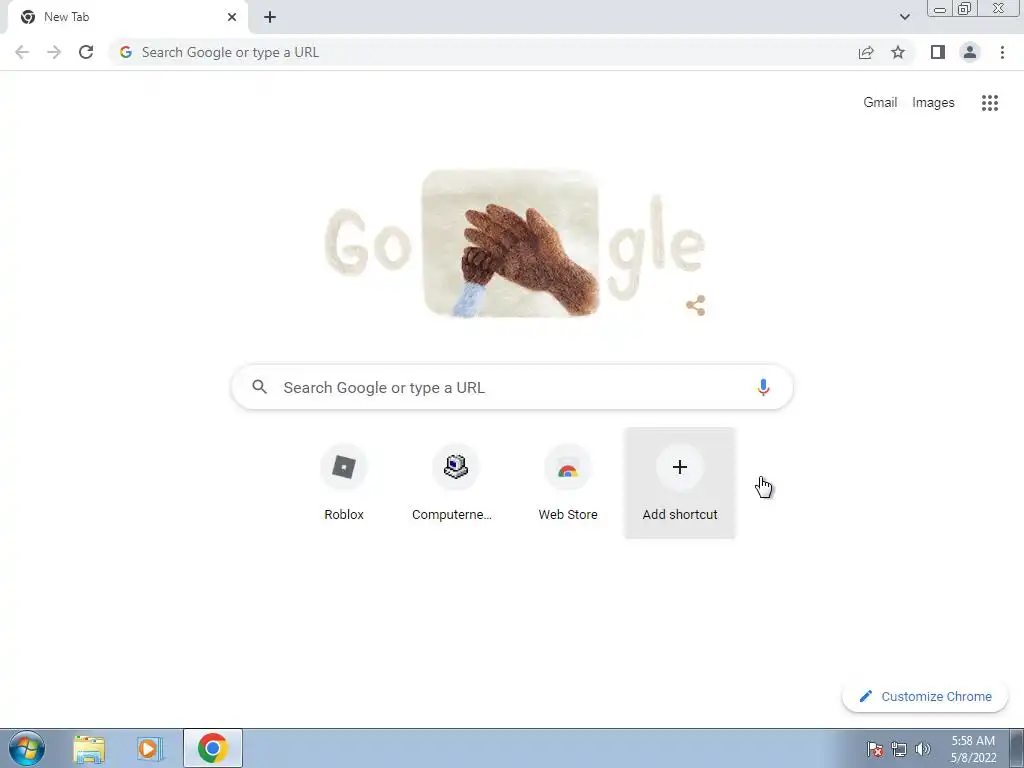Expand the tab search dropdown arrow

click(904, 18)
